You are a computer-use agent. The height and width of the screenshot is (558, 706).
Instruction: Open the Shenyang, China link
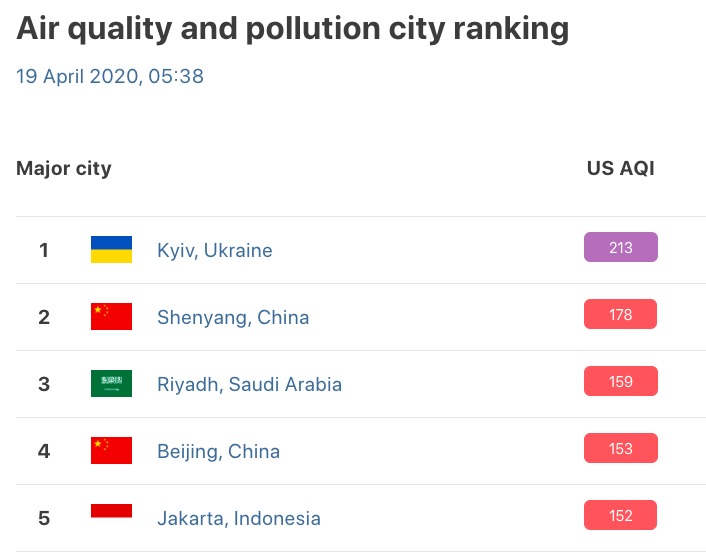233,317
